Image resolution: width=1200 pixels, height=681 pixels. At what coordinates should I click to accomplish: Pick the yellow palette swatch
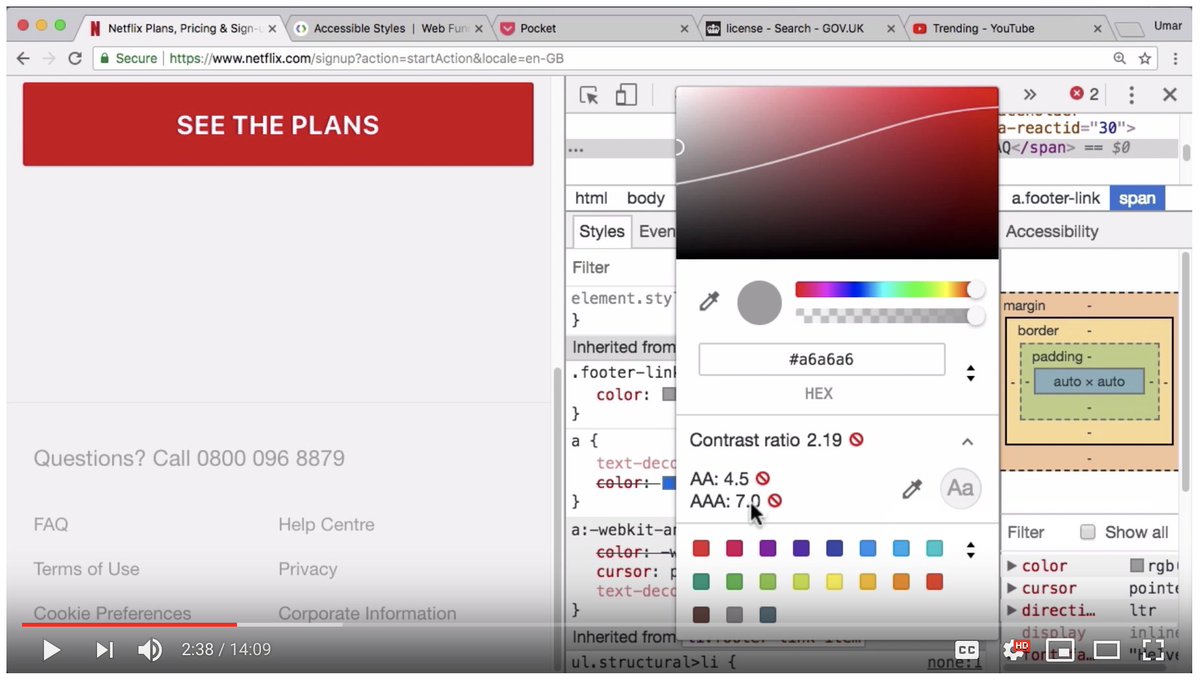pyautogui.click(x=835, y=581)
